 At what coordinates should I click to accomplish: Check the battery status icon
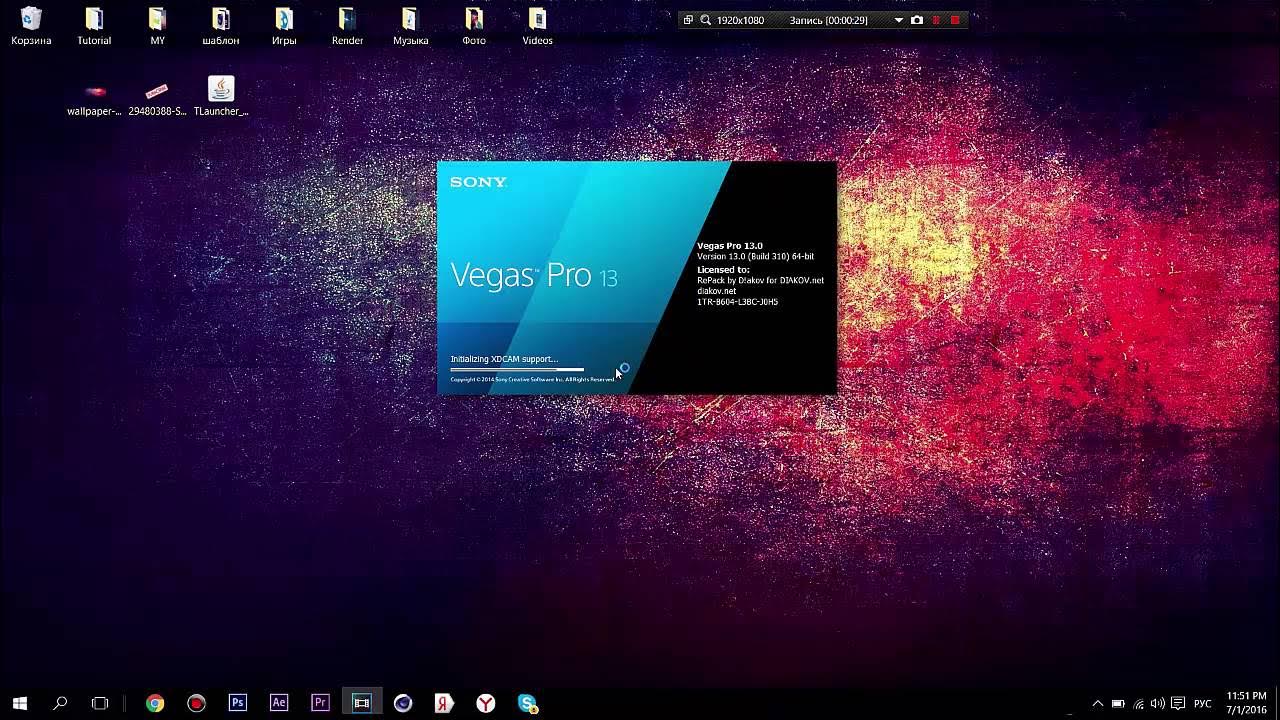click(1118, 703)
